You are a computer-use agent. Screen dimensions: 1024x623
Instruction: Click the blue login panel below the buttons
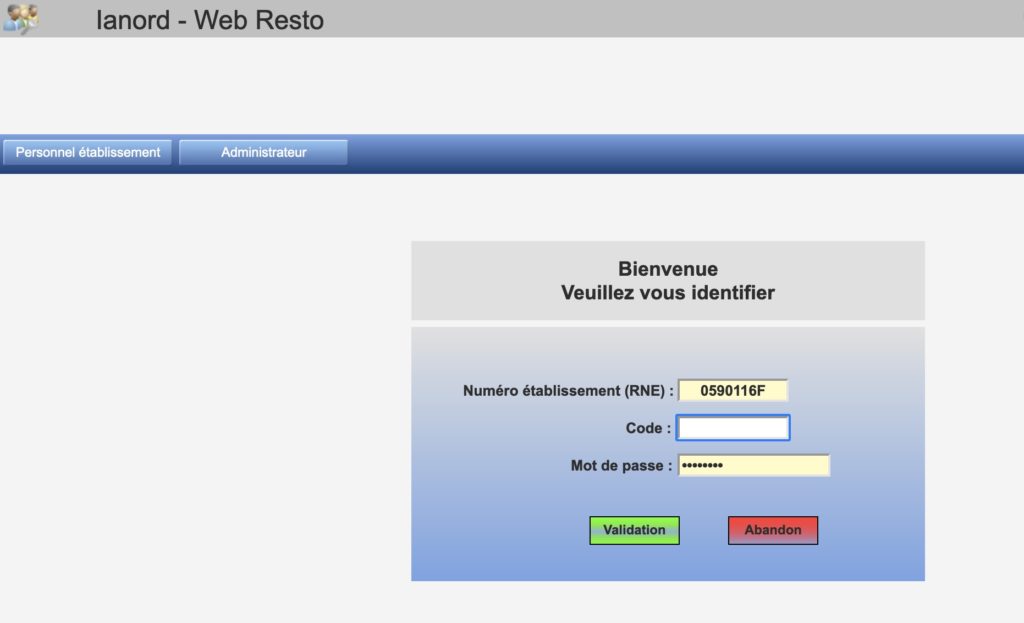pos(667,563)
